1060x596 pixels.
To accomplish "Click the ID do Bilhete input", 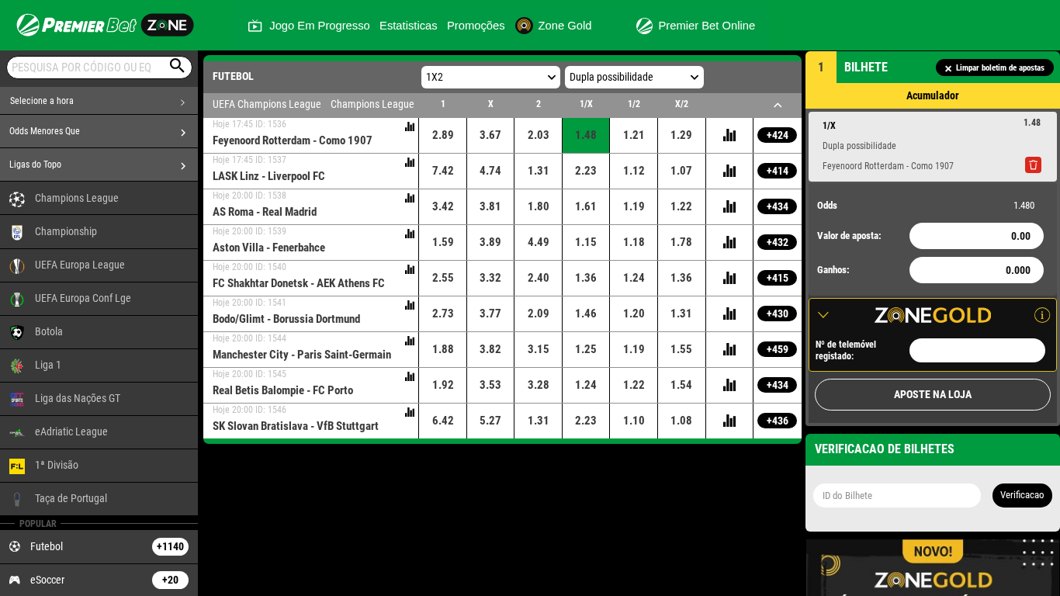I will point(896,495).
